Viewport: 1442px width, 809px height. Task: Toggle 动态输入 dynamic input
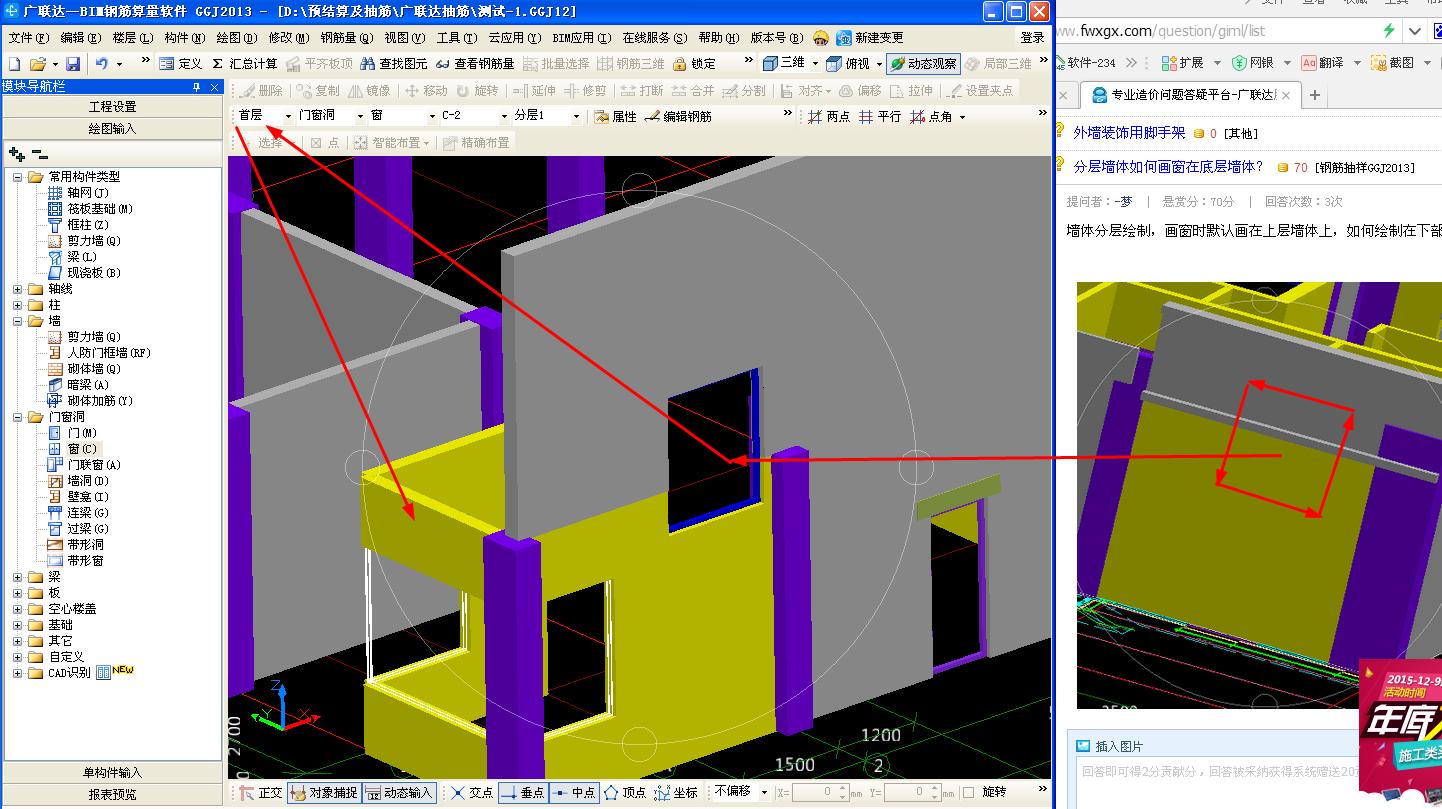(x=398, y=792)
